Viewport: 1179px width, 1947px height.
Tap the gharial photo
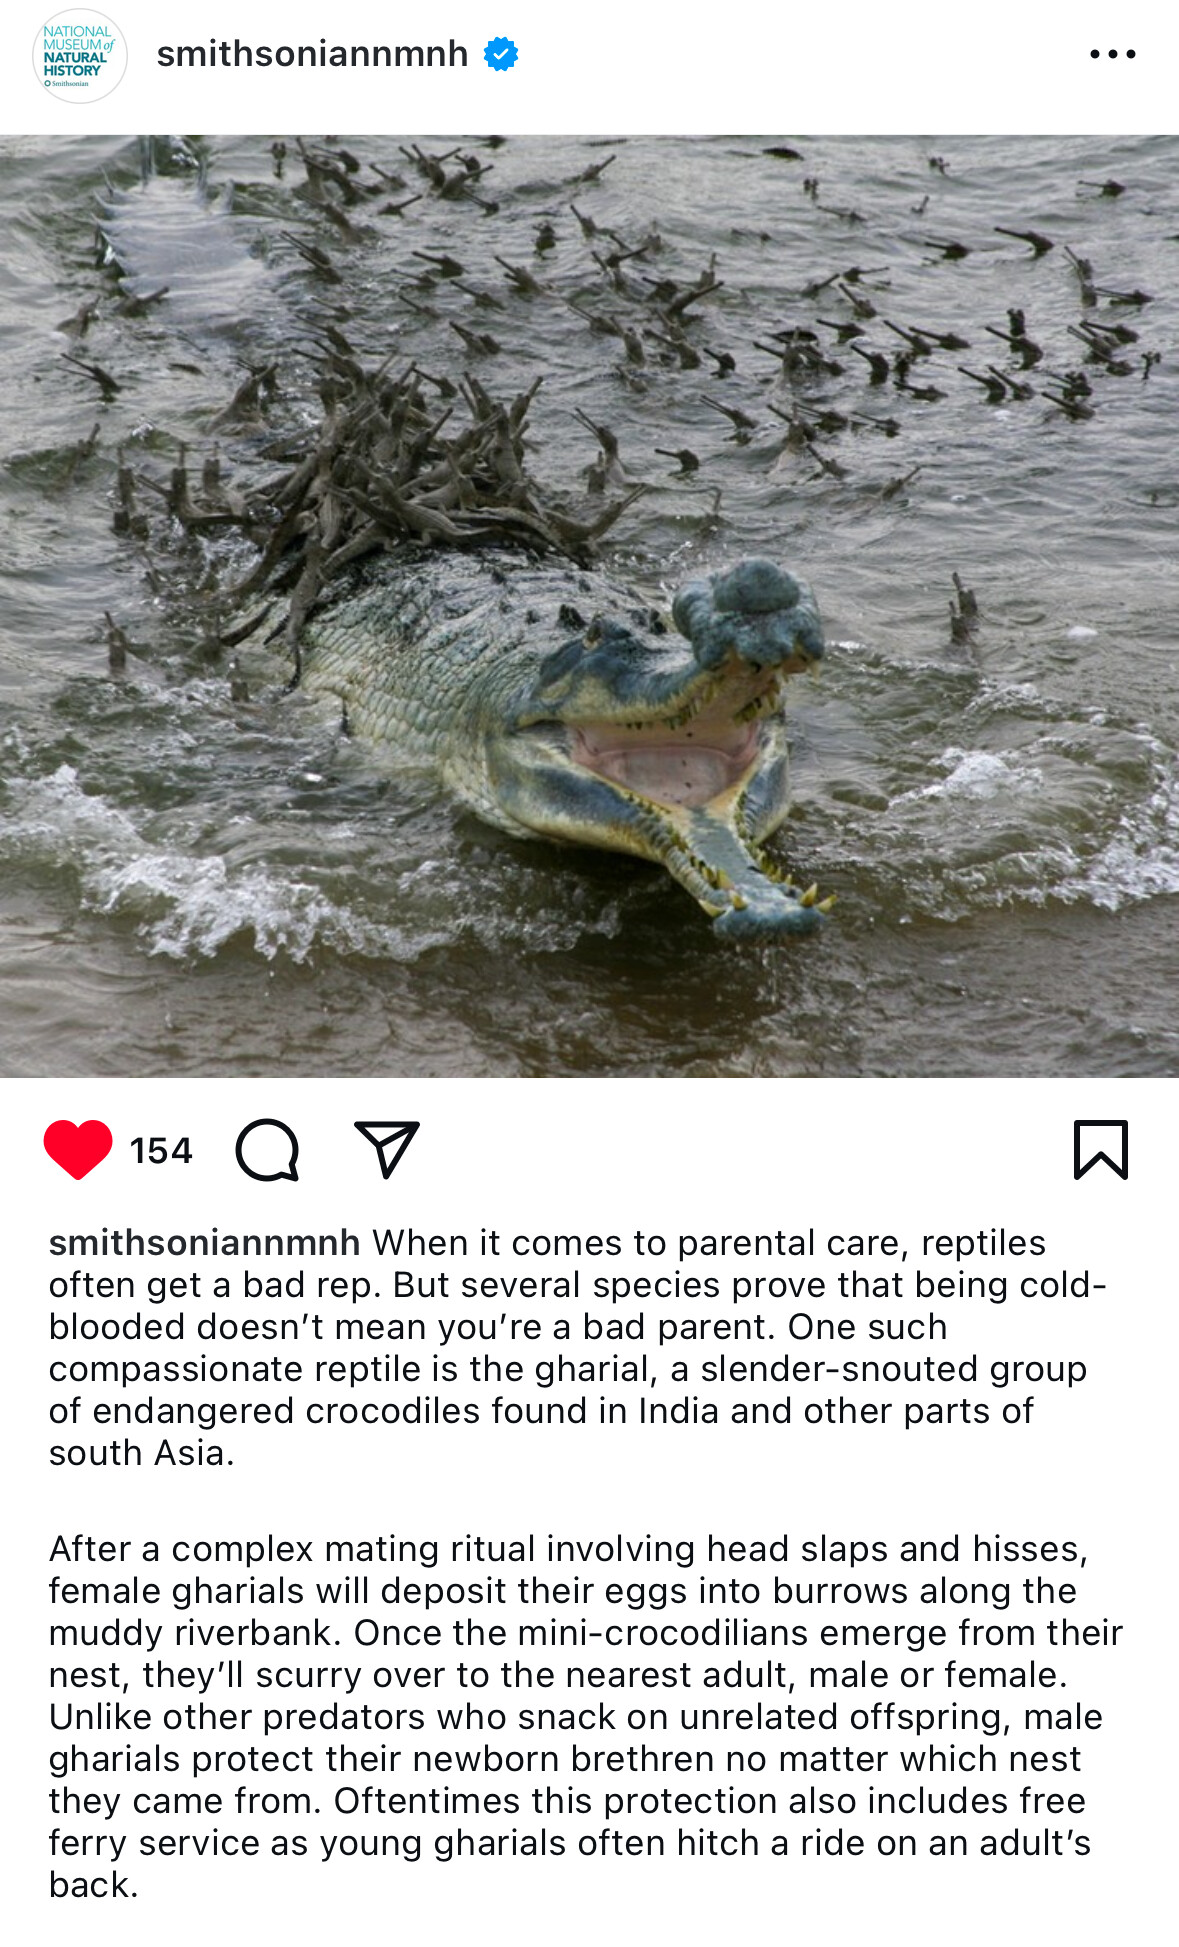pyautogui.click(x=589, y=606)
